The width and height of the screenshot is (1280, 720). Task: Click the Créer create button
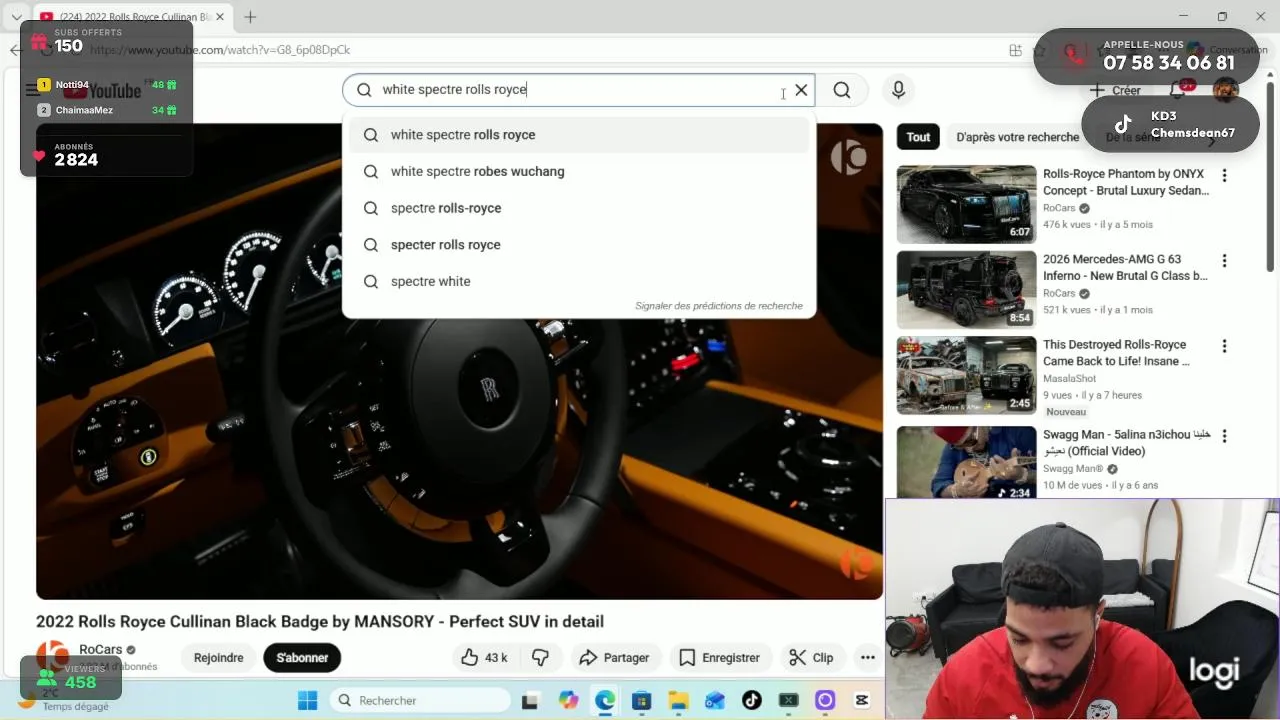[x=1116, y=90]
